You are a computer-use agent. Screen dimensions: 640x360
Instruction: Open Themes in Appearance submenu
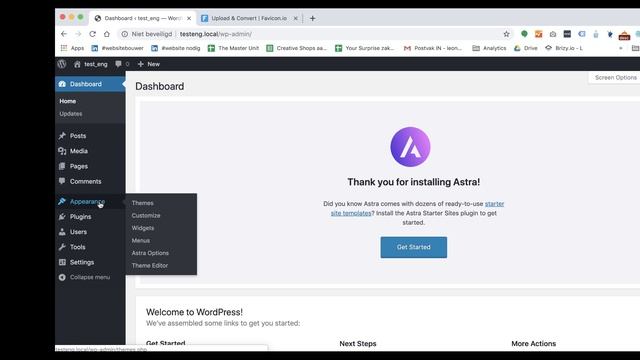click(x=142, y=203)
